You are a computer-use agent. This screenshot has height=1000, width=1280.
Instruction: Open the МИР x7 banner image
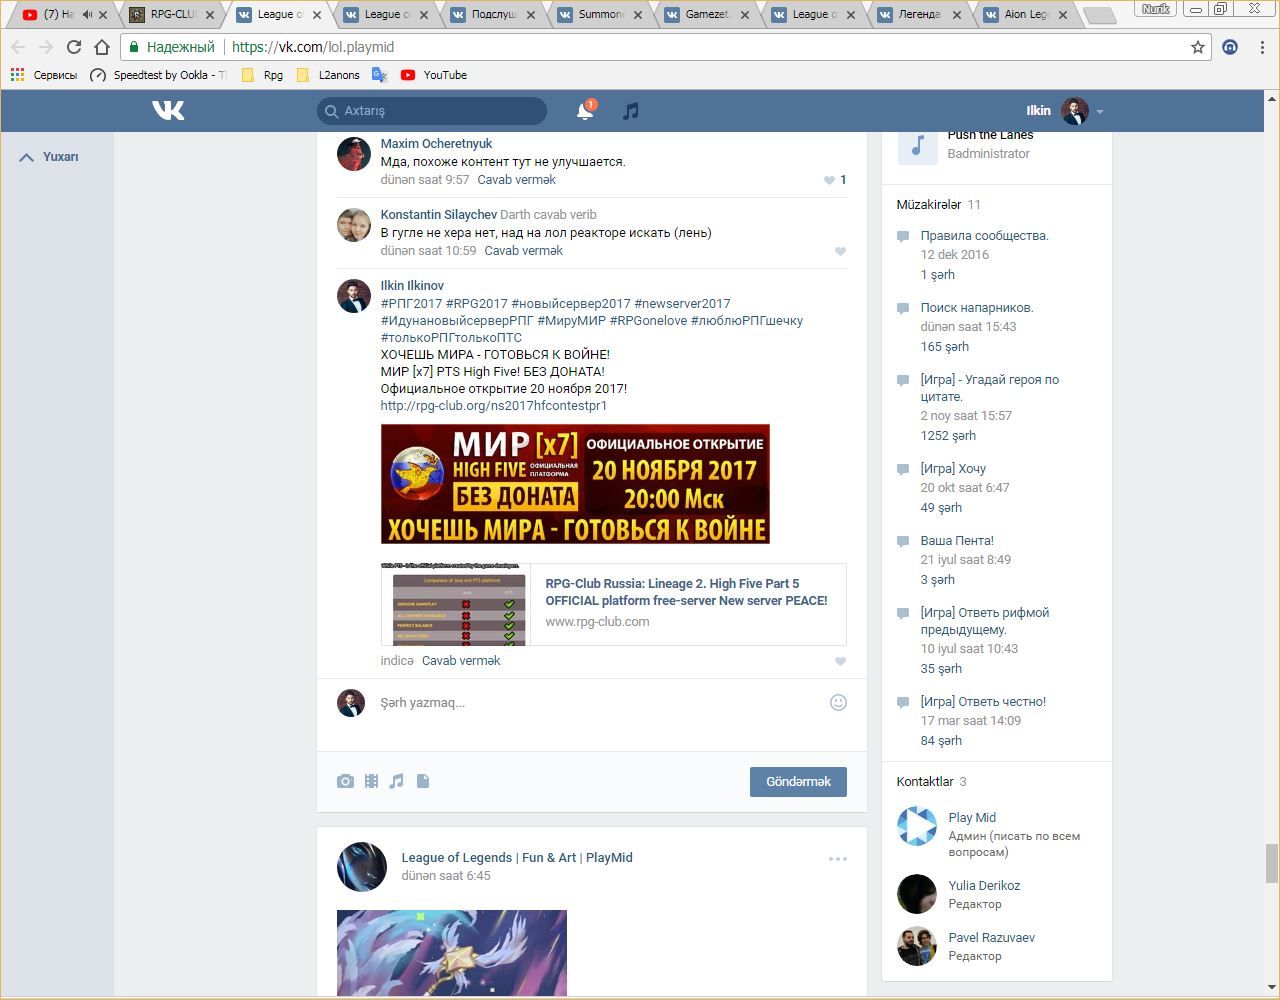(575, 484)
